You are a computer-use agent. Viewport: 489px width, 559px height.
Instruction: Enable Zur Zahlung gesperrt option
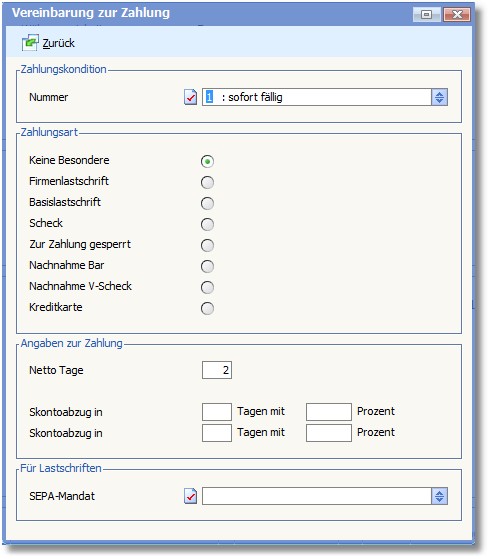pyautogui.click(x=207, y=245)
